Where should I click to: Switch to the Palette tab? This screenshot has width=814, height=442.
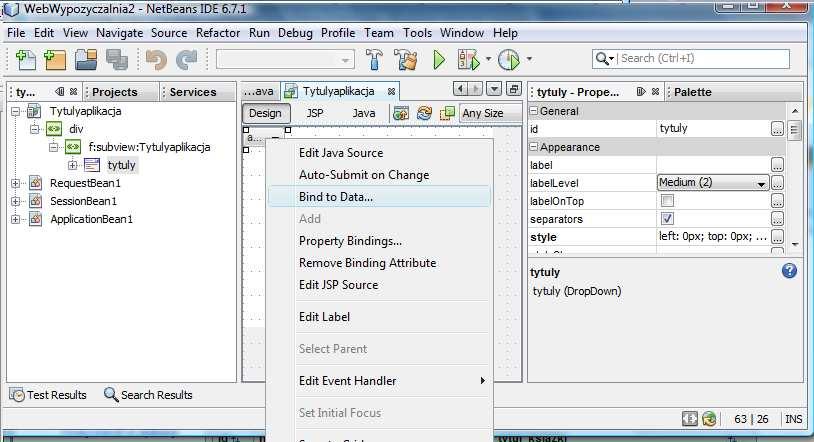(693, 92)
